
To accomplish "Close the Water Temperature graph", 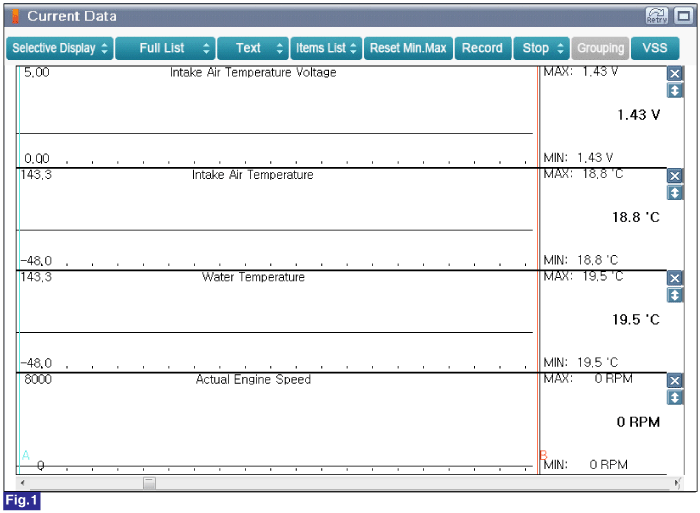I will click(675, 278).
